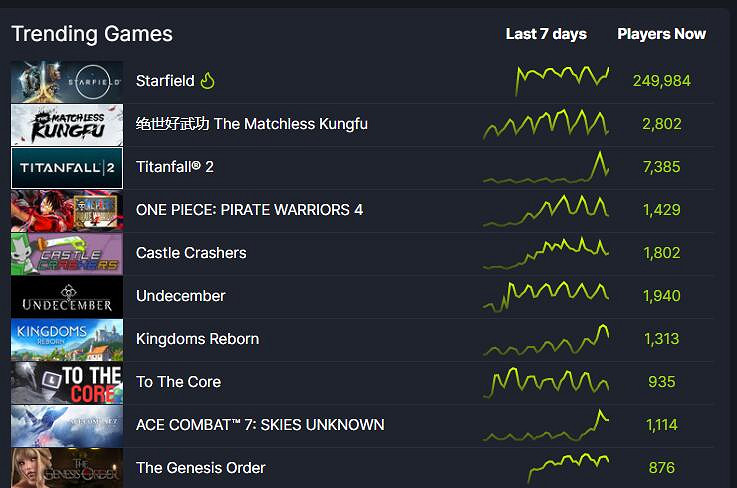Click Starfield's 249,984 player count
737x488 pixels.
pyautogui.click(x=661, y=81)
